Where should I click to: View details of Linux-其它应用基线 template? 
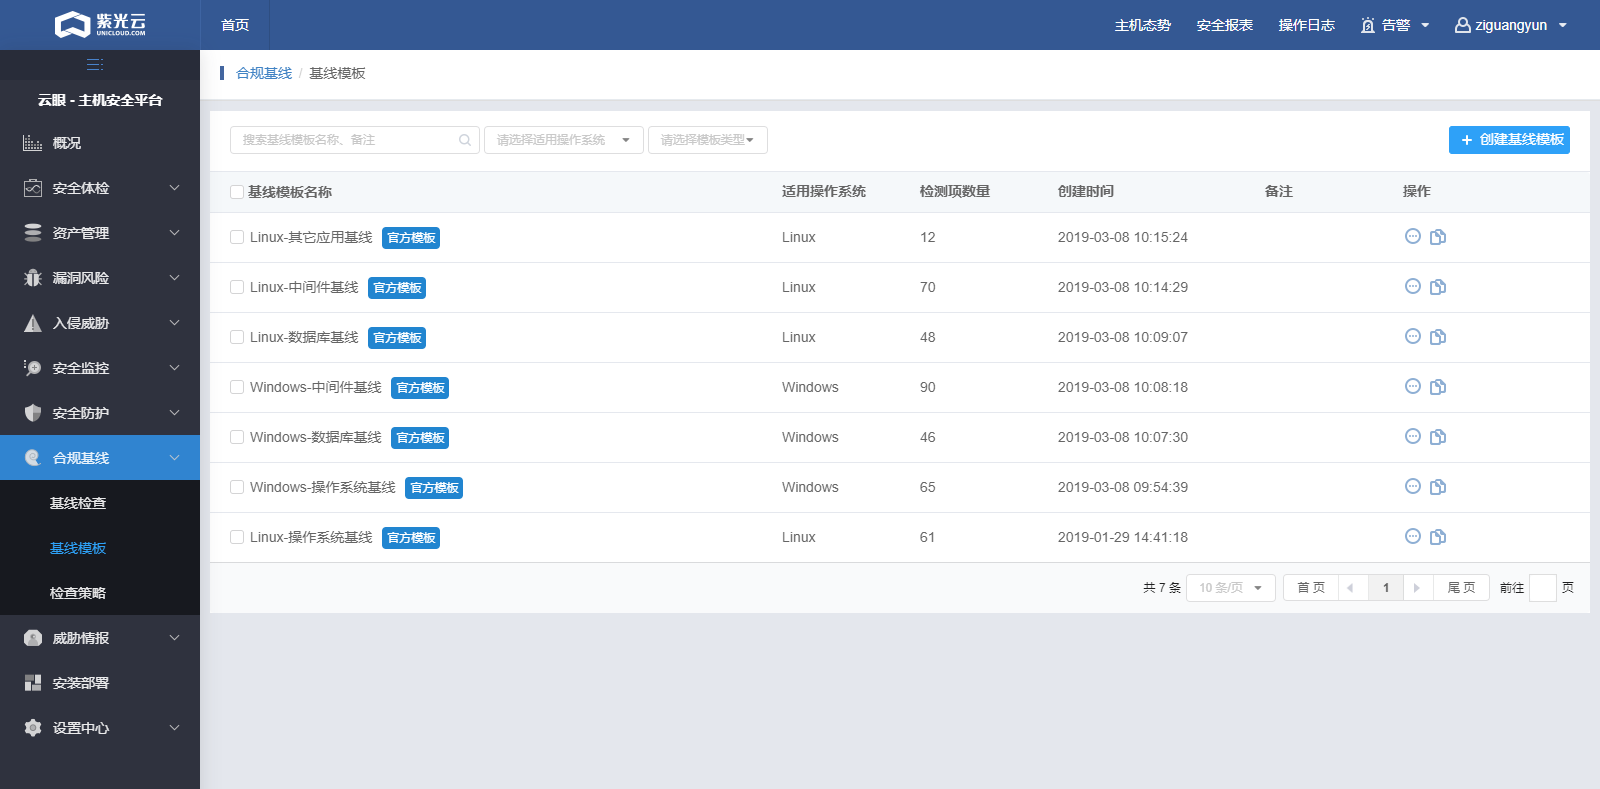(x=1413, y=236)
